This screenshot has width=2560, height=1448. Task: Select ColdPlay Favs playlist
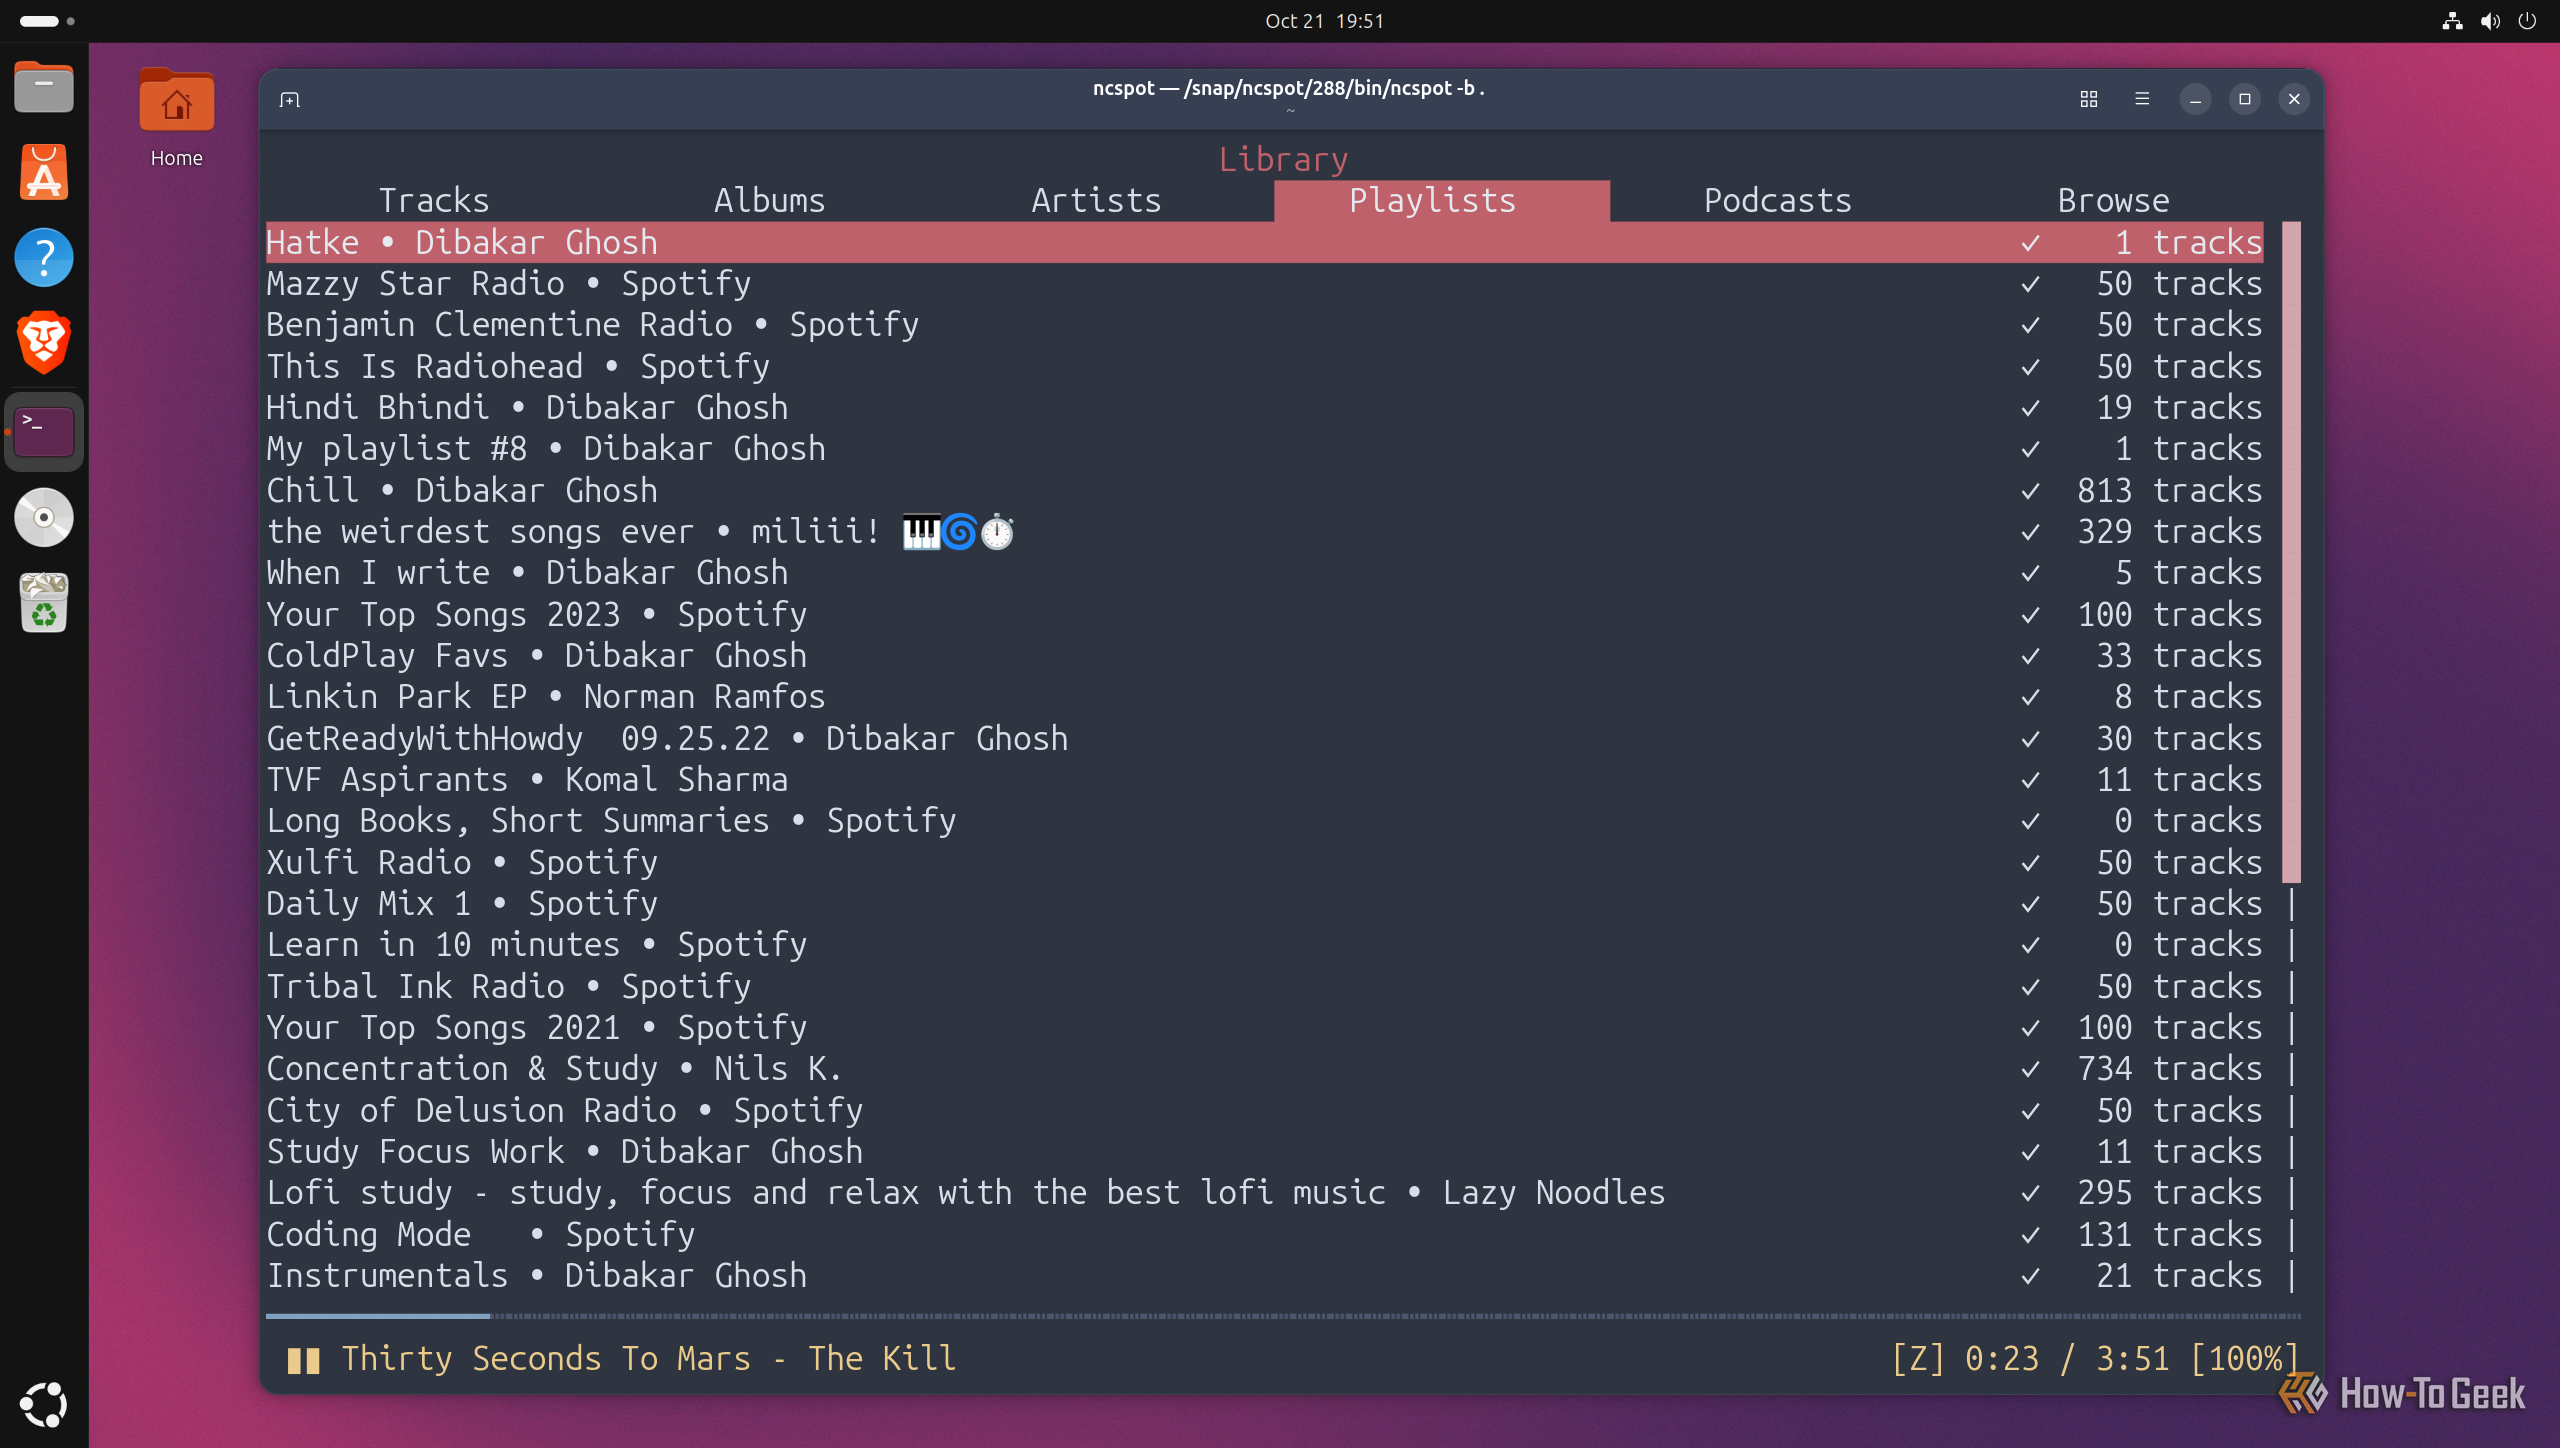1264,656
